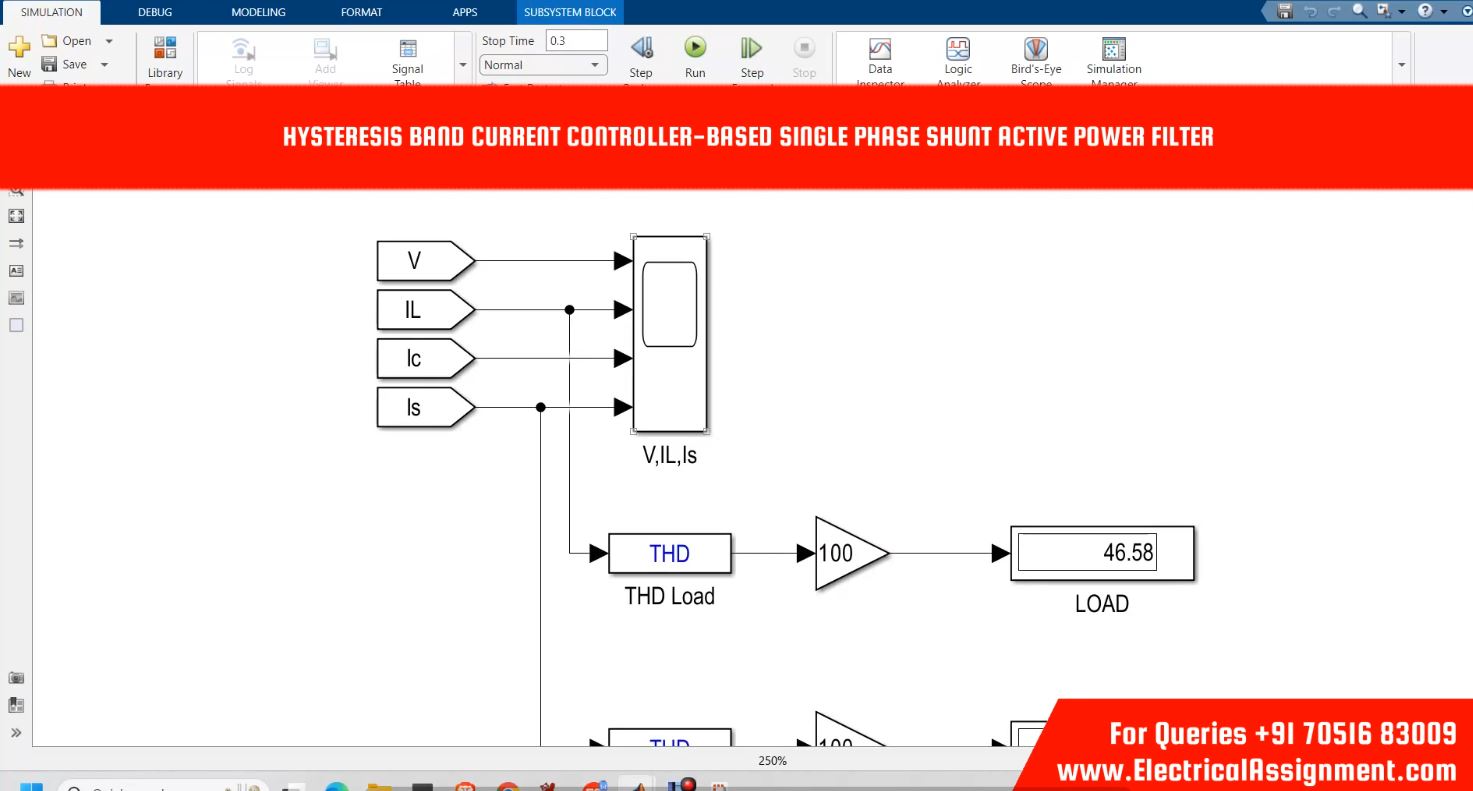
Task: Select Fit to View in left palette
Action: pyautogui.click(x=16, y=216)
